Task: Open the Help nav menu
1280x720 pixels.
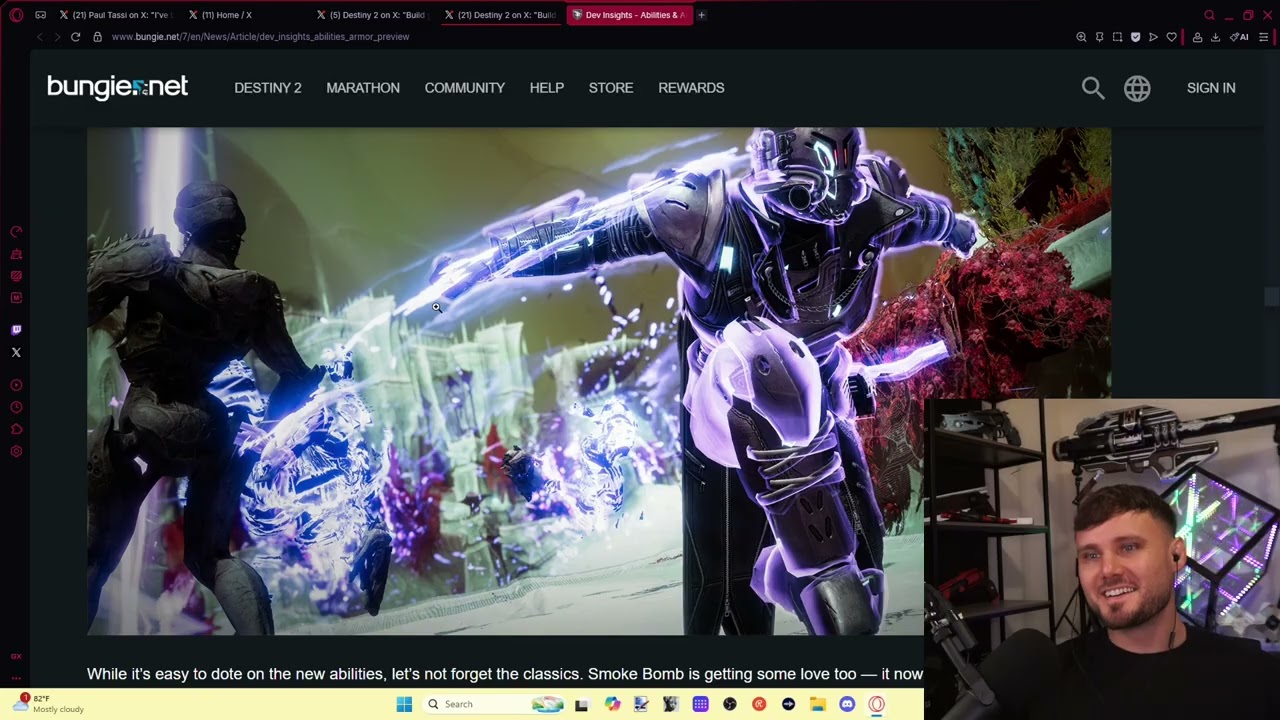Action: coord(547,88)
